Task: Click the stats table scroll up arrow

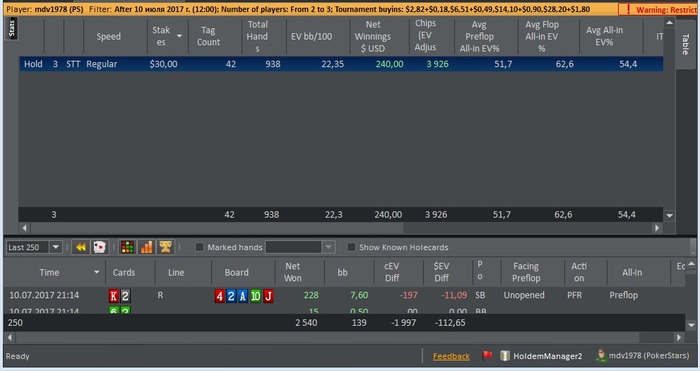Action: tap(669, 23)
